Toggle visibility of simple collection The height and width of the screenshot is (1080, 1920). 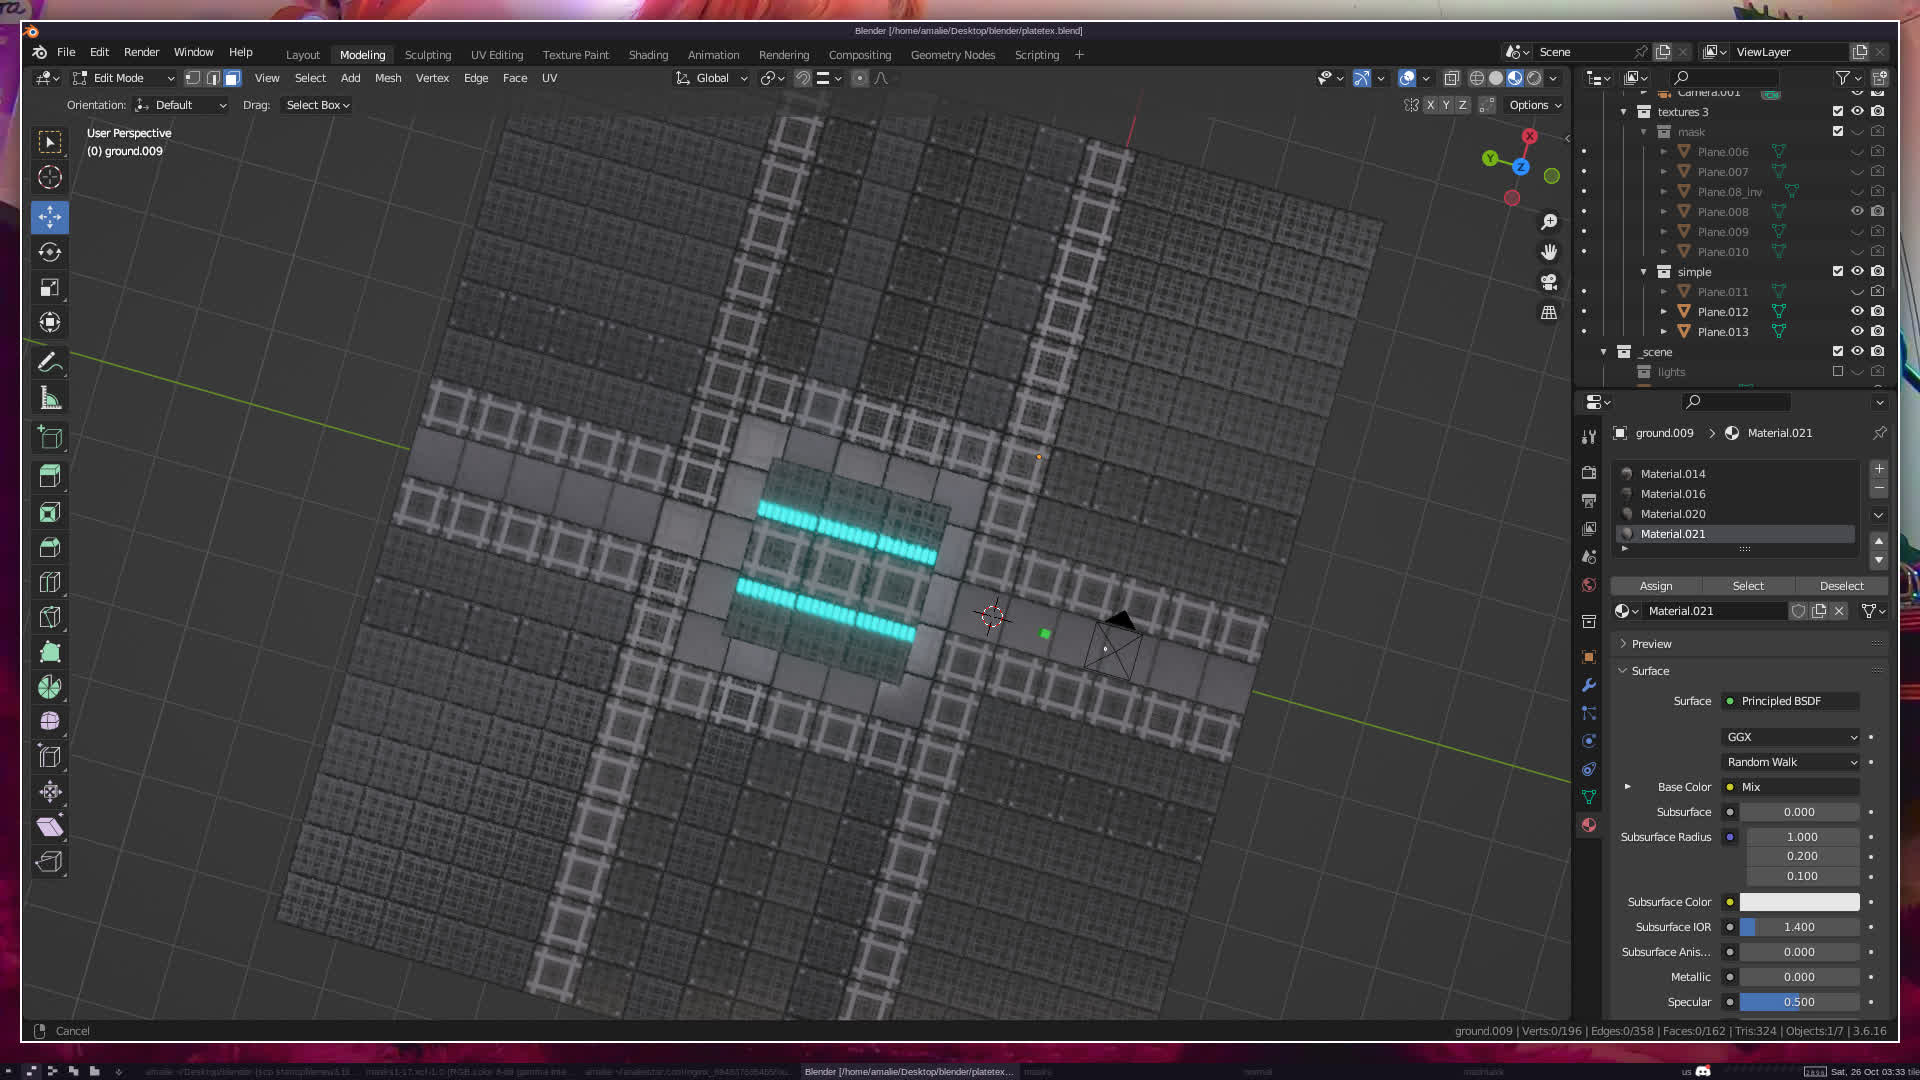coord(1857,271)
